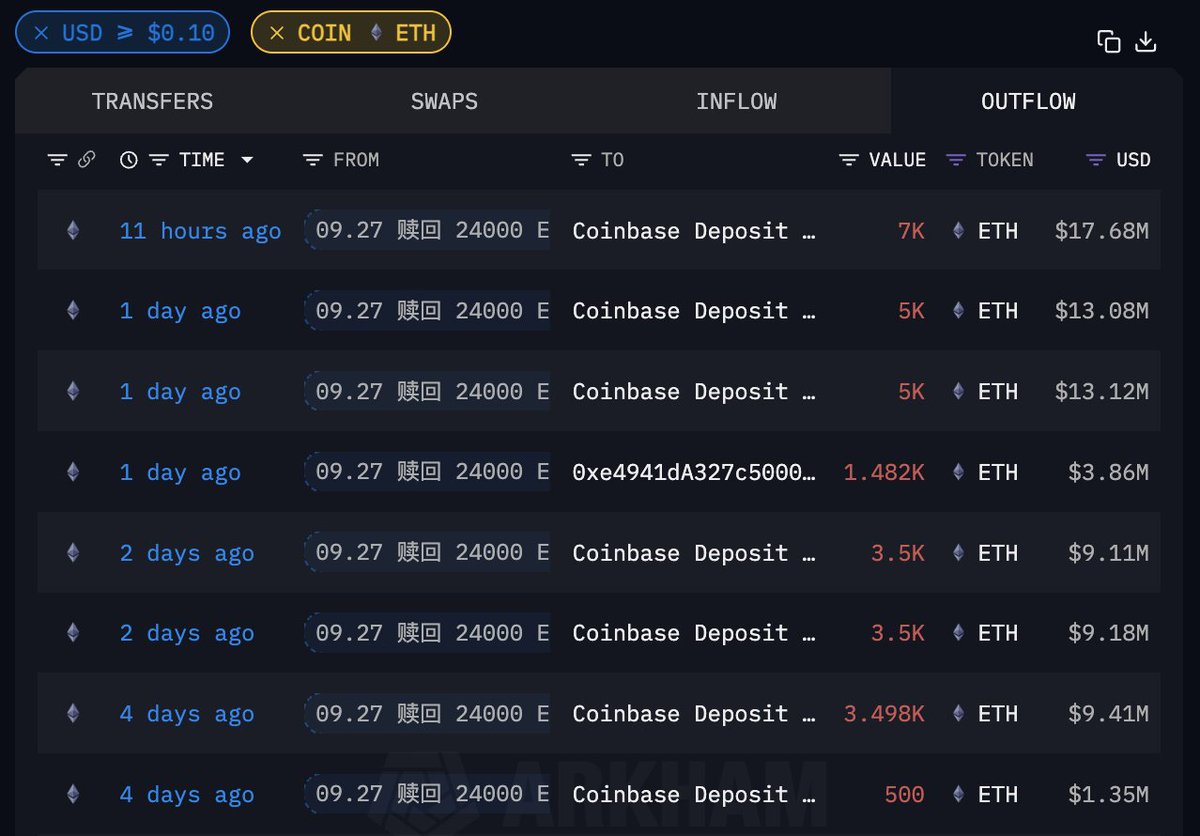The height and width of the screenshot is (836, 1200).
Task: Click the 500 value cell
Action: tap(904, 795)
